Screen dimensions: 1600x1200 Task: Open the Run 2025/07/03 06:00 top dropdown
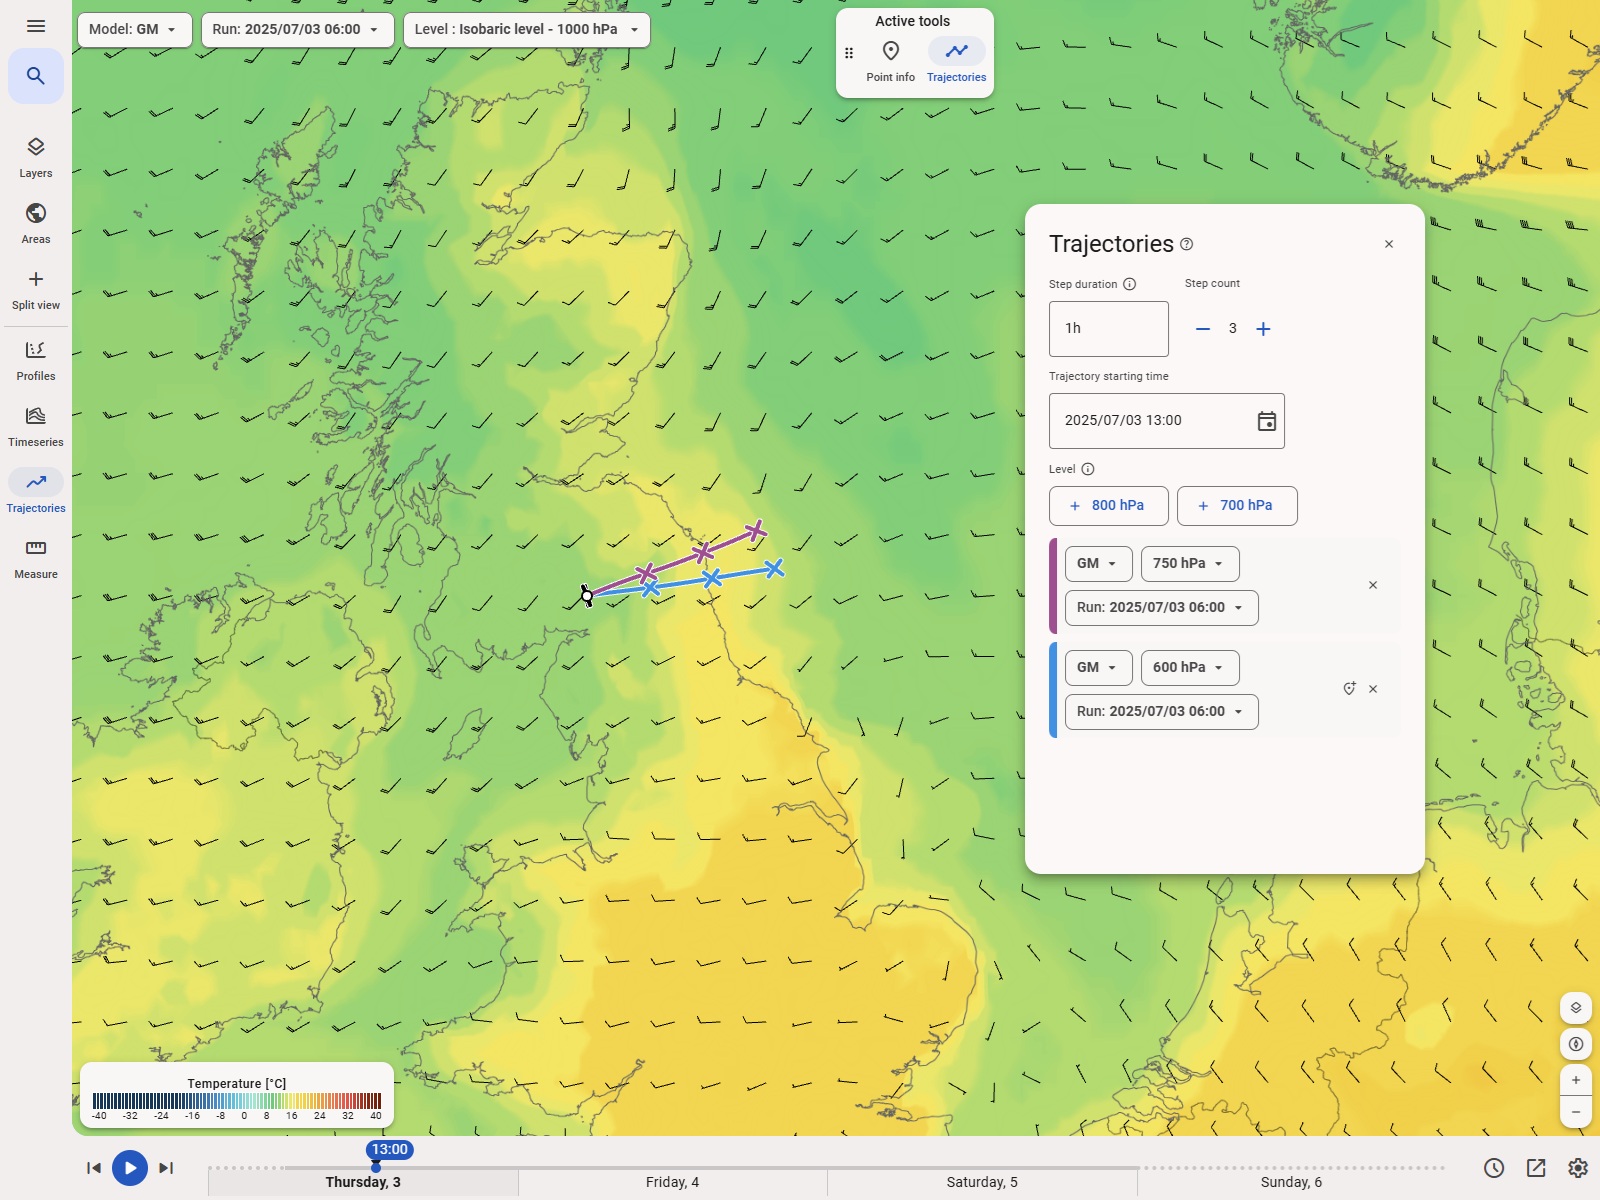click(x=297, y=30)
